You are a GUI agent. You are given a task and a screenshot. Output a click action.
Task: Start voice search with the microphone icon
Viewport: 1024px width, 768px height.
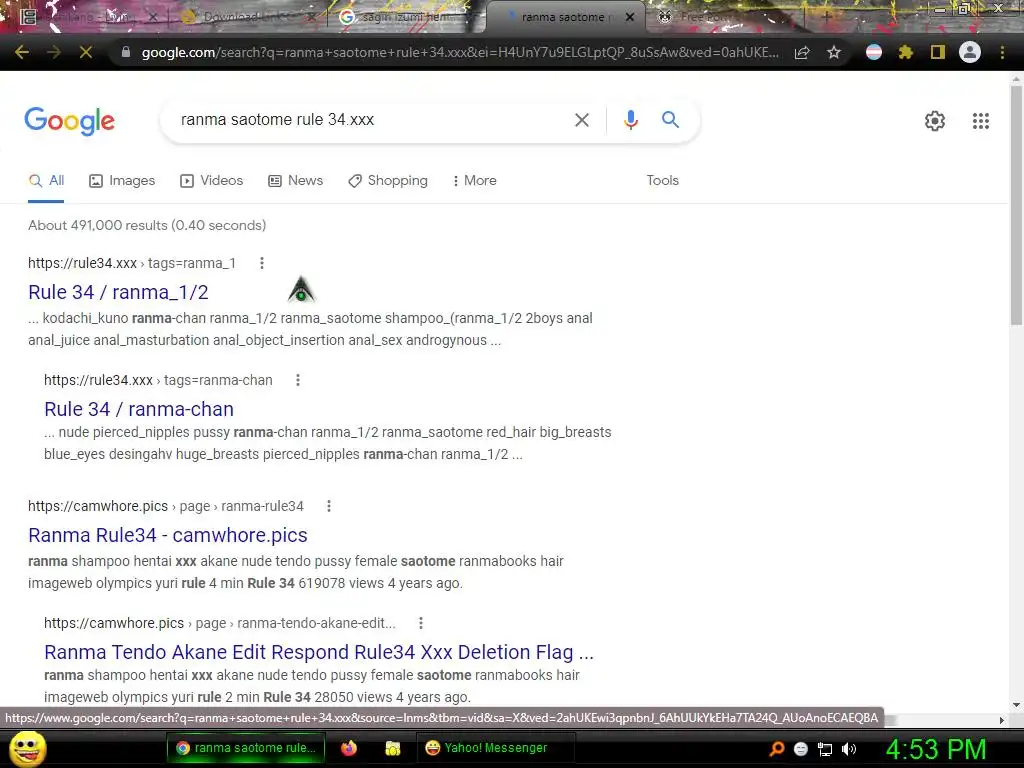point(631,120)
